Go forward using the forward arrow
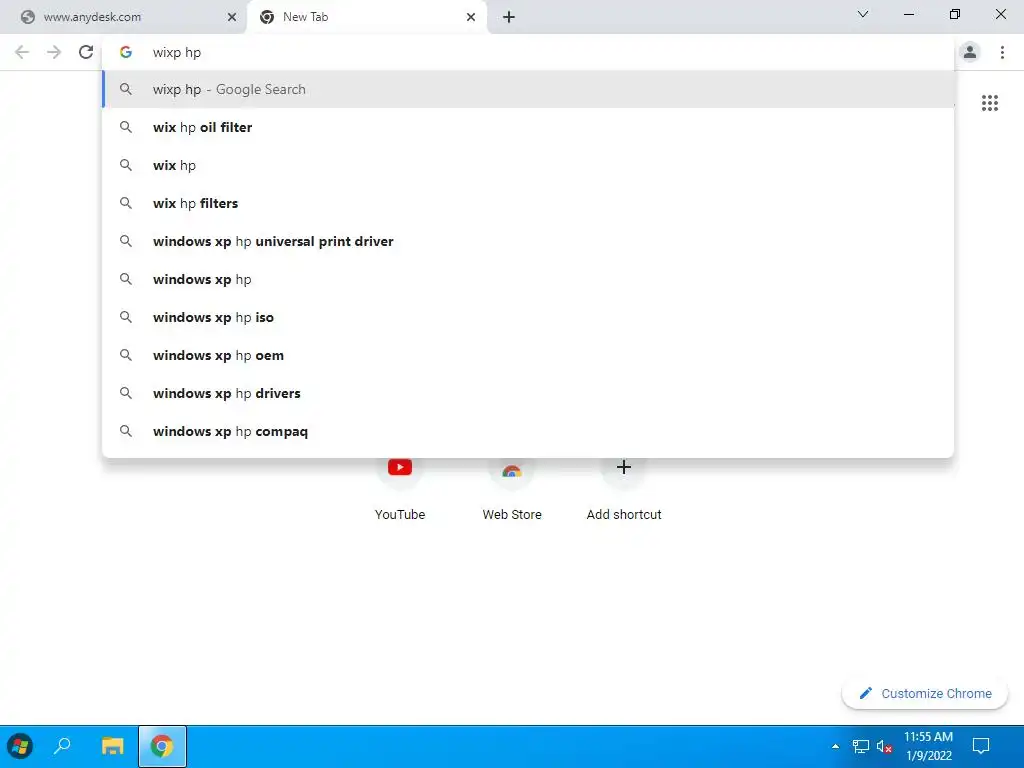Screen dimensions: 1024x768 point(54,52)
